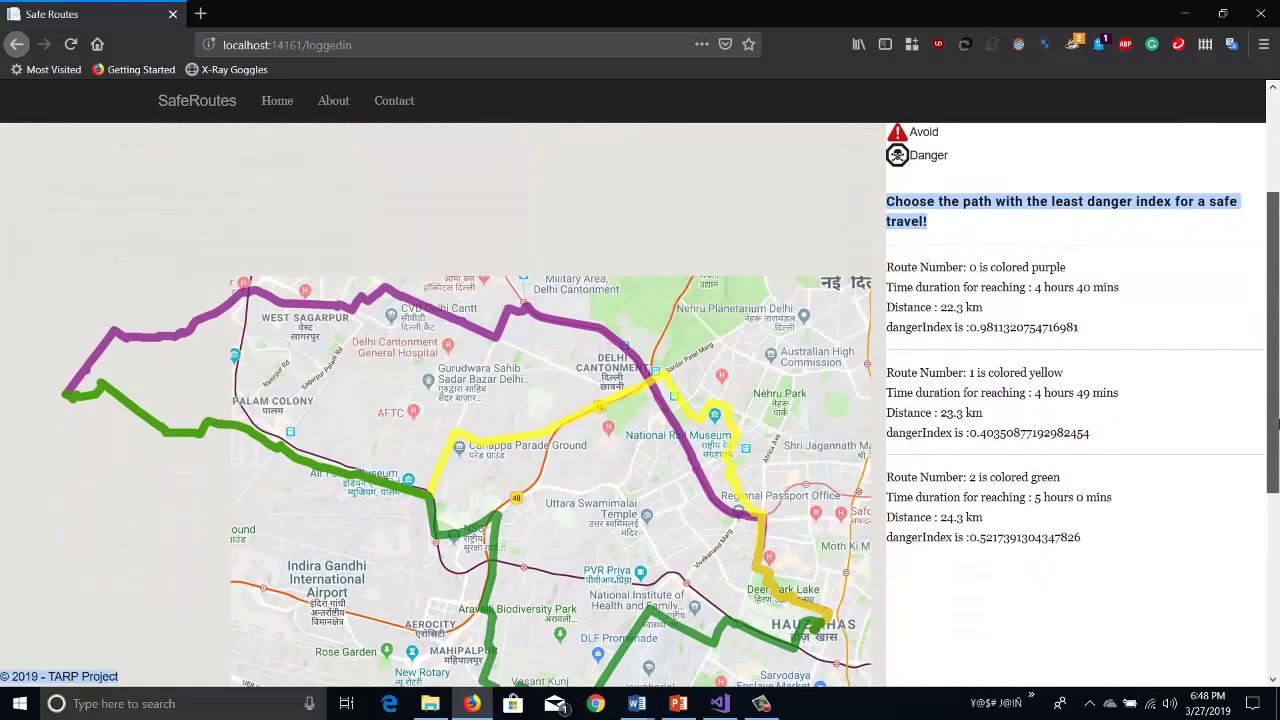Show hidden system tray icons chevron
Screen dimensions: 1280x720
pyautogui.click(x=1089, y=703)
